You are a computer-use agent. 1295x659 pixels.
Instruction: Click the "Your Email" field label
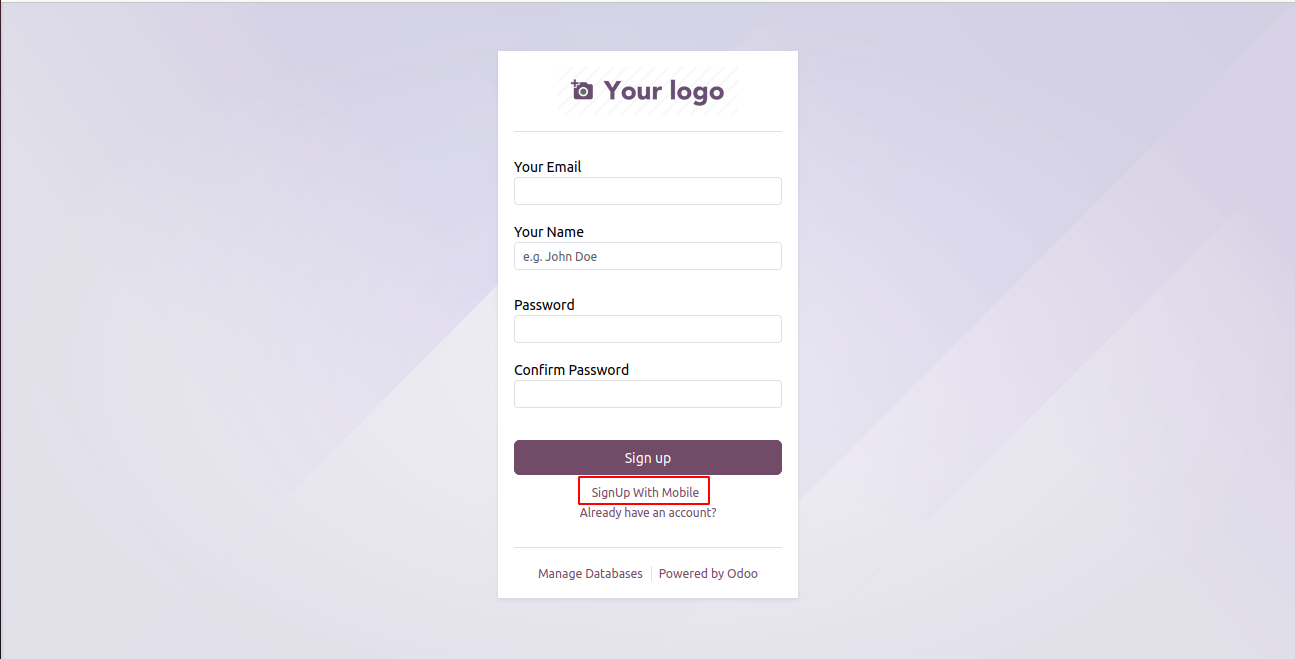tap(547, 167)
